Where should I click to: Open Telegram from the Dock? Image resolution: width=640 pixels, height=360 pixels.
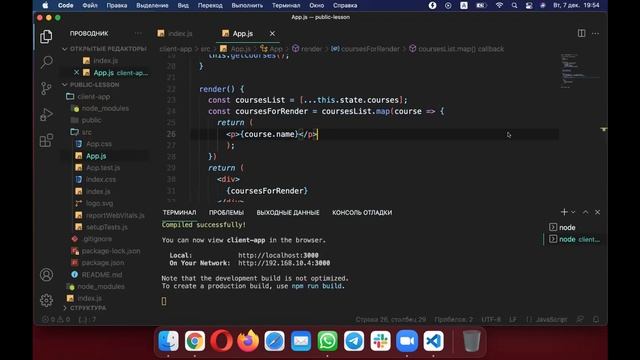[354, 341]
